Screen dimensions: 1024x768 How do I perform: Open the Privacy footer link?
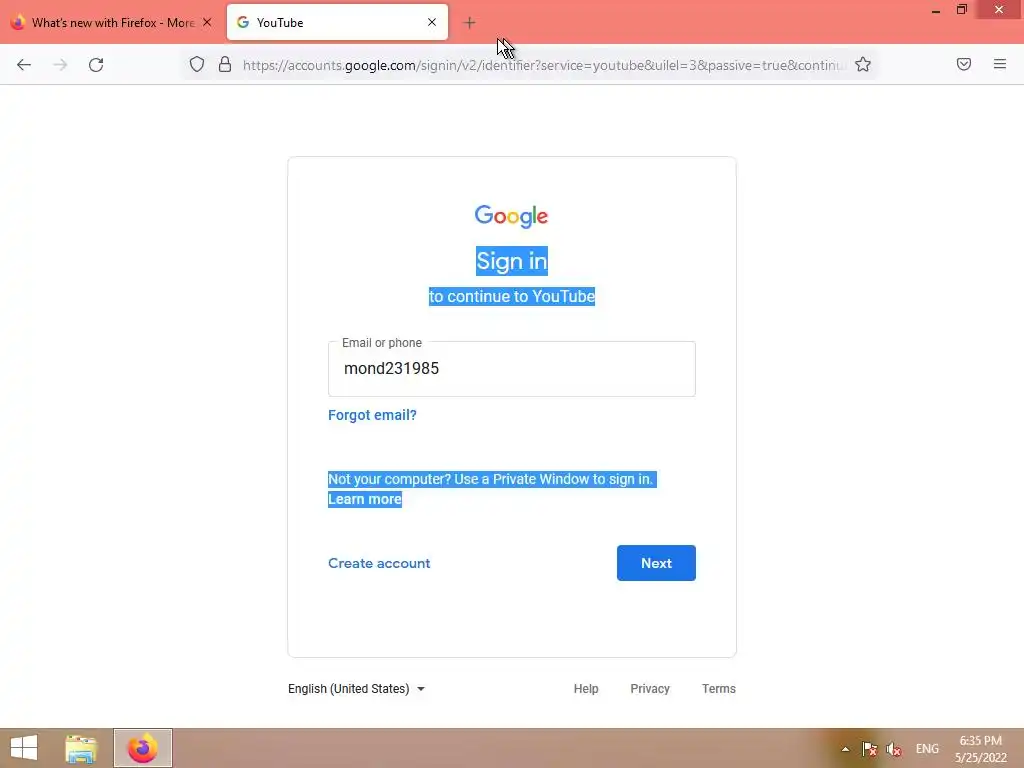click(650, 689)
